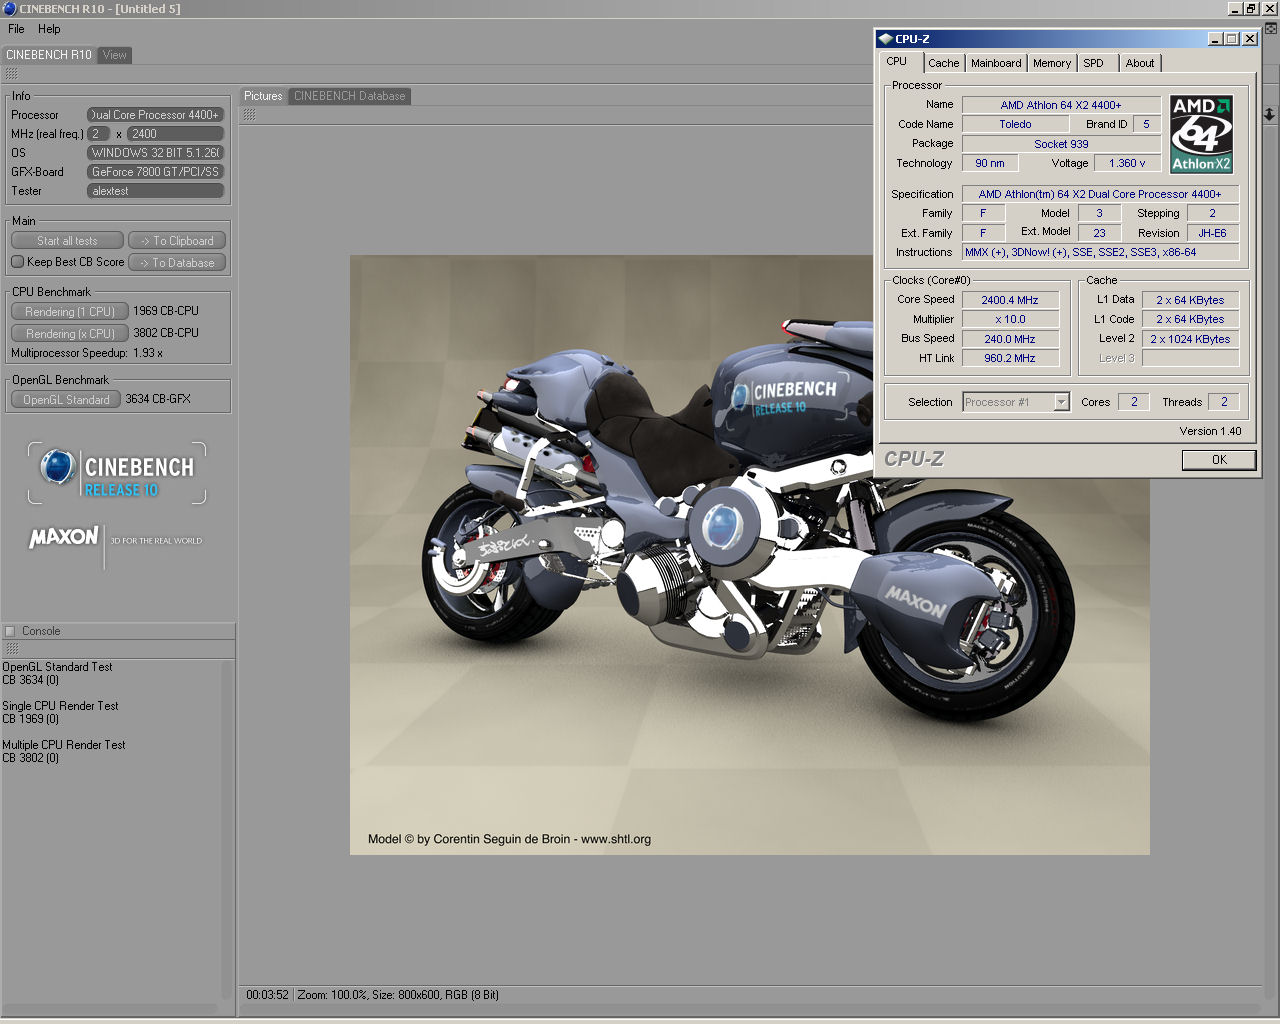This screenshot has width=1280, height=1024.
Task: Click the Code Name Toledo value
Action: click(1015, 124)
